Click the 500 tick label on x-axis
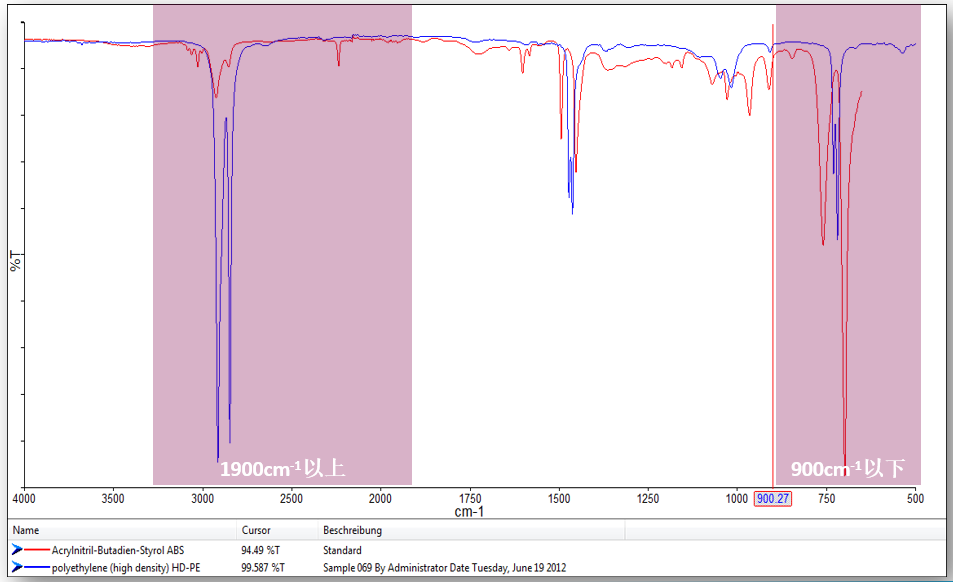 pyautogui.click(x=915, y=499)
